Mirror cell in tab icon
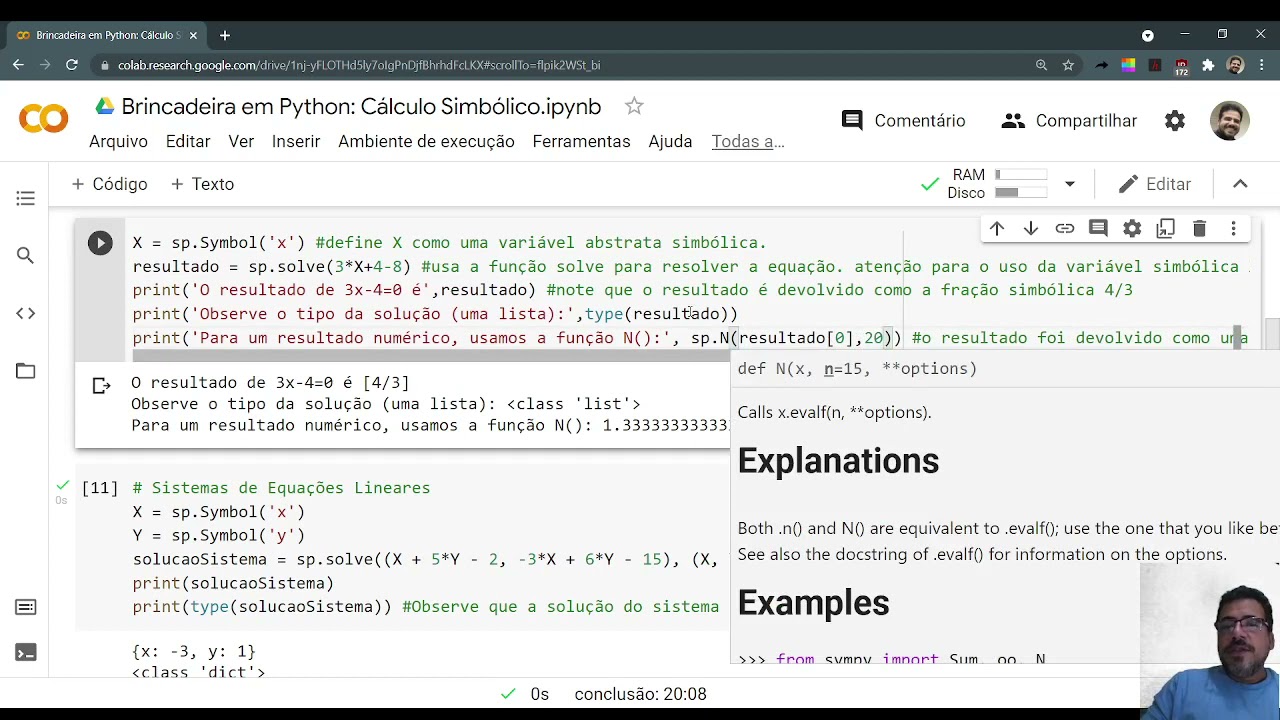The width and height of the screenshot is (1280, 720). tap(1166, 229)
